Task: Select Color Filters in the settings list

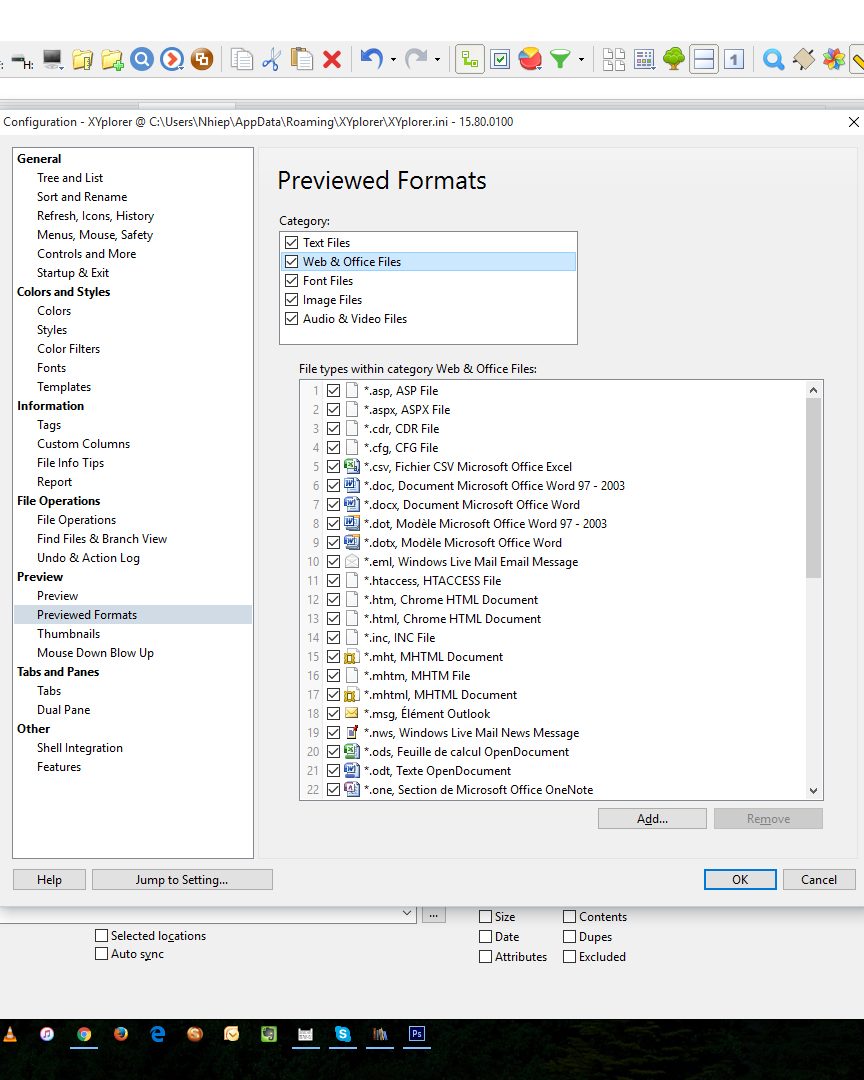Action: 69,349
